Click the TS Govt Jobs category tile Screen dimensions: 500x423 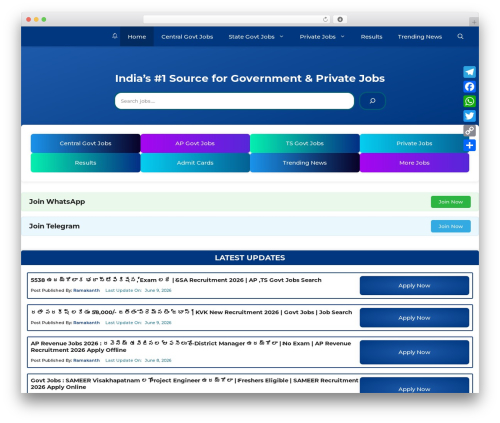[x=305, y=143]
